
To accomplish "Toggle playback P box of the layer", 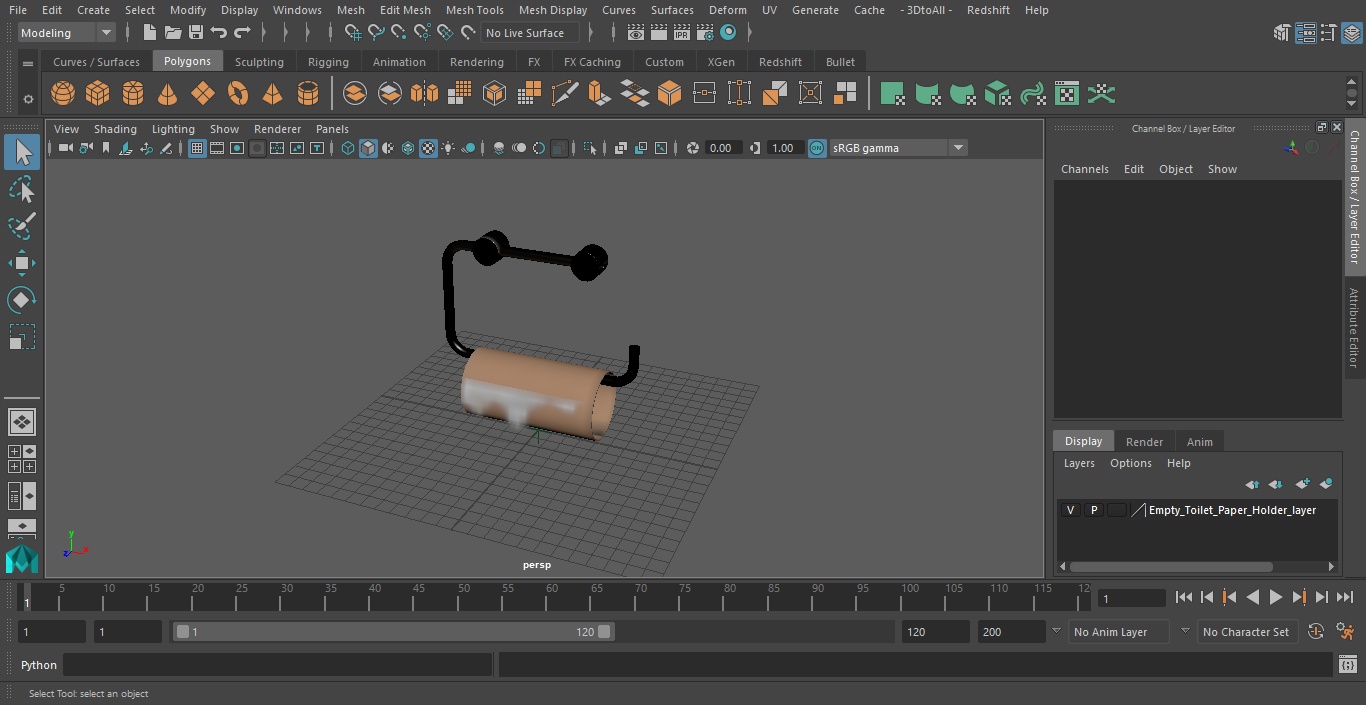I will pyautogui.click(x=1094, y=510).
